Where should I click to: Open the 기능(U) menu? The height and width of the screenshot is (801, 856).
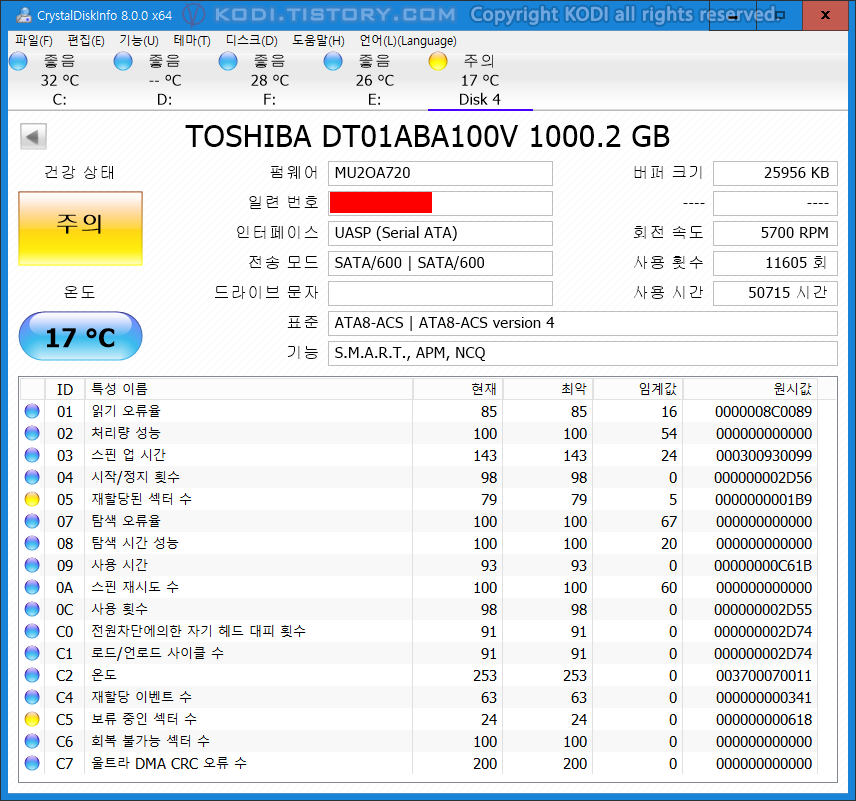coord(139,40)
